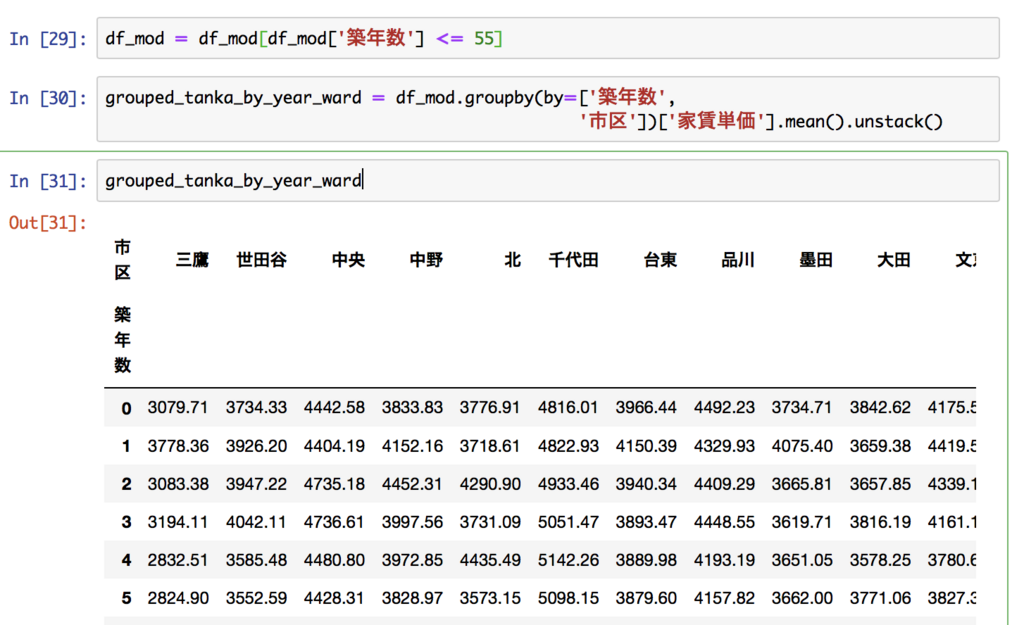Click row index 5 in the table
1024x625 pixels.
[126, 598]
